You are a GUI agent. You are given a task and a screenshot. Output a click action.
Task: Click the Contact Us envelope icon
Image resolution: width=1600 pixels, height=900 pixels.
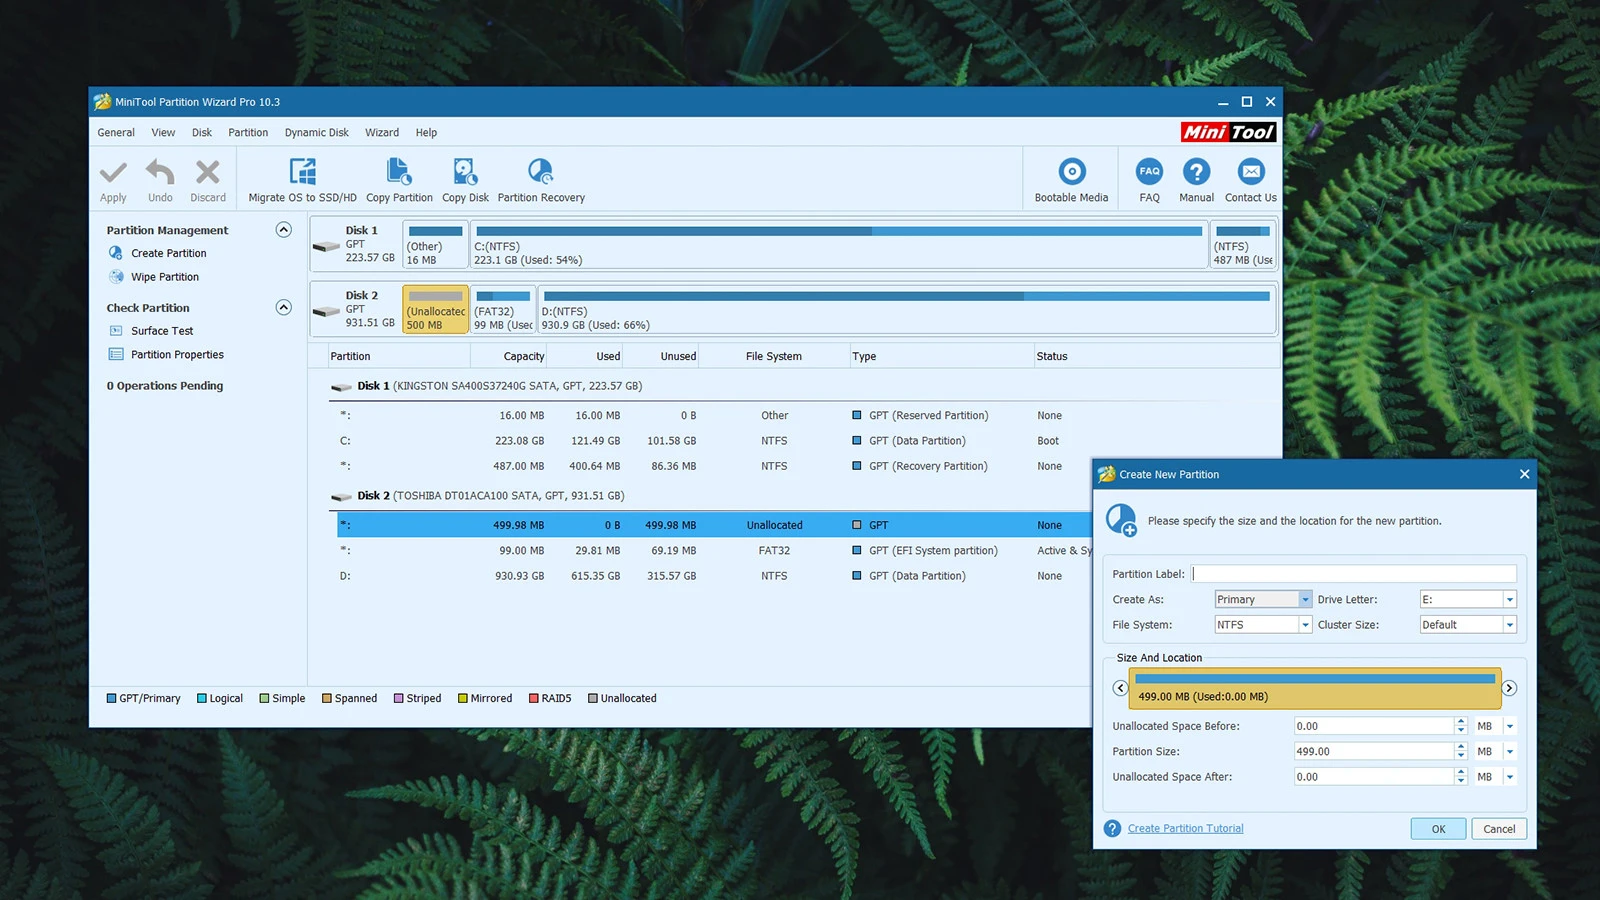pyautogui.click(x=1251, y=171)
